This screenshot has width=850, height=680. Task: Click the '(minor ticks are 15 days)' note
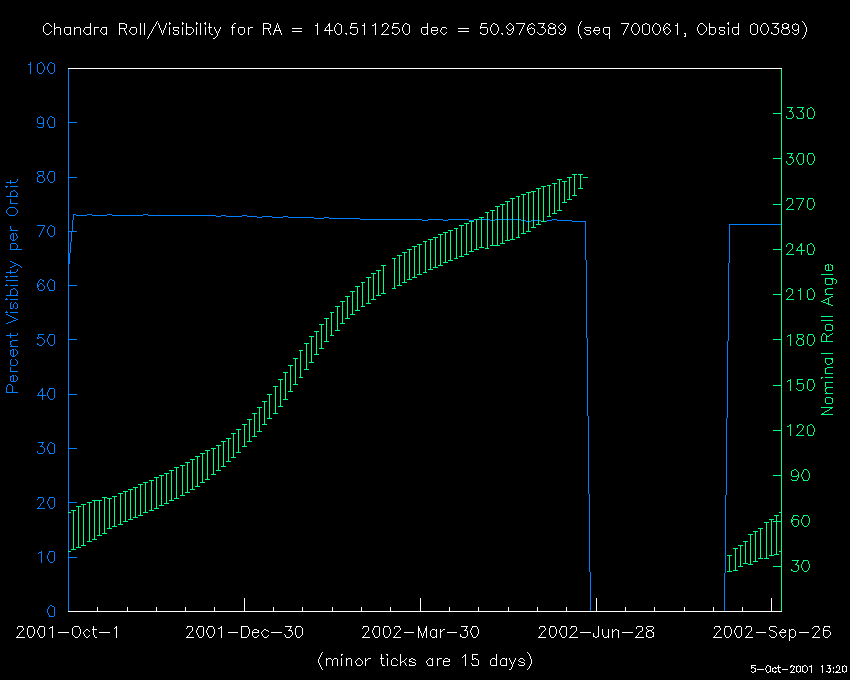click(425, 661)
